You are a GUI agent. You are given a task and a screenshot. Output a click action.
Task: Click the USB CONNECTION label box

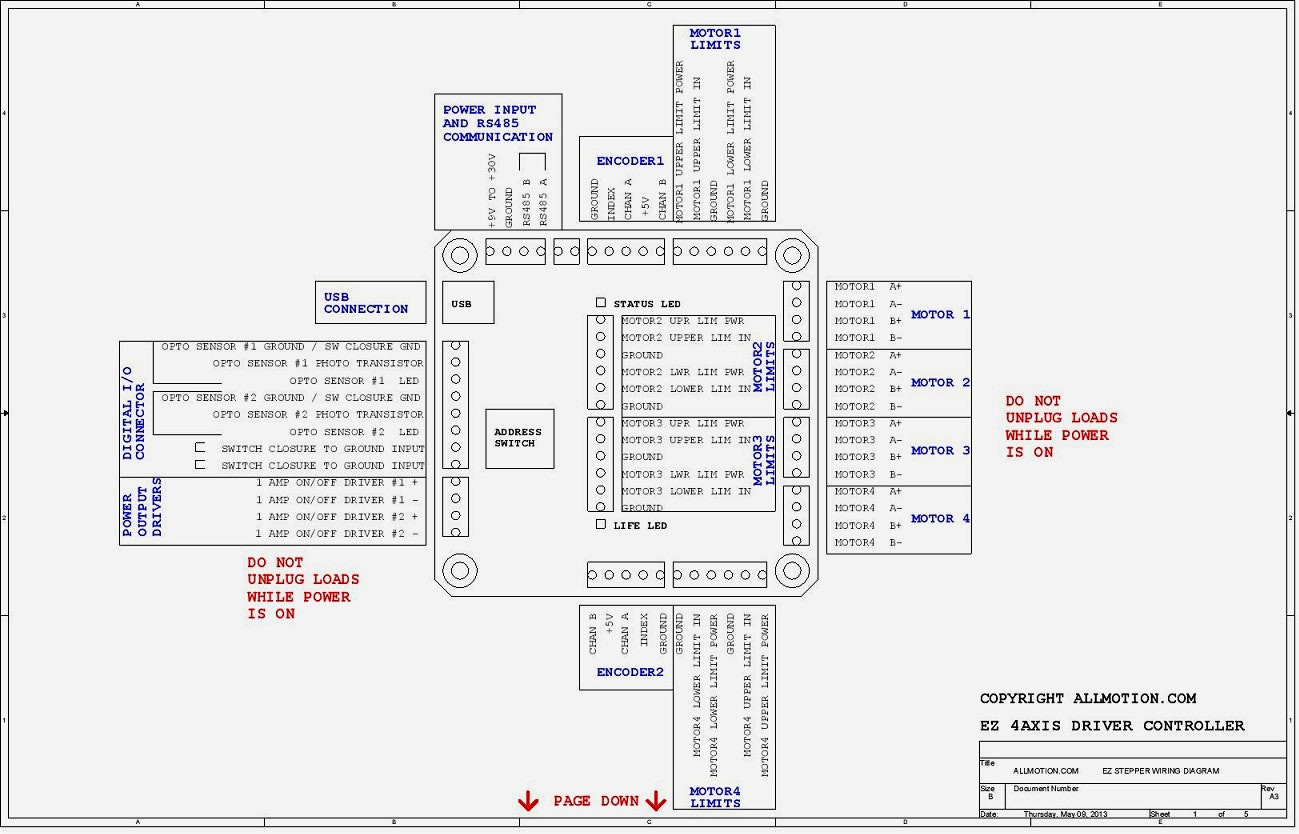pyautogui.click(x=370, y=302)
